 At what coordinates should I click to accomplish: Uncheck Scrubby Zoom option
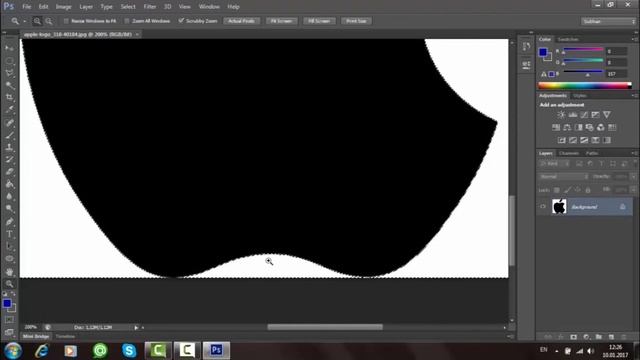[x=181, y=20]
